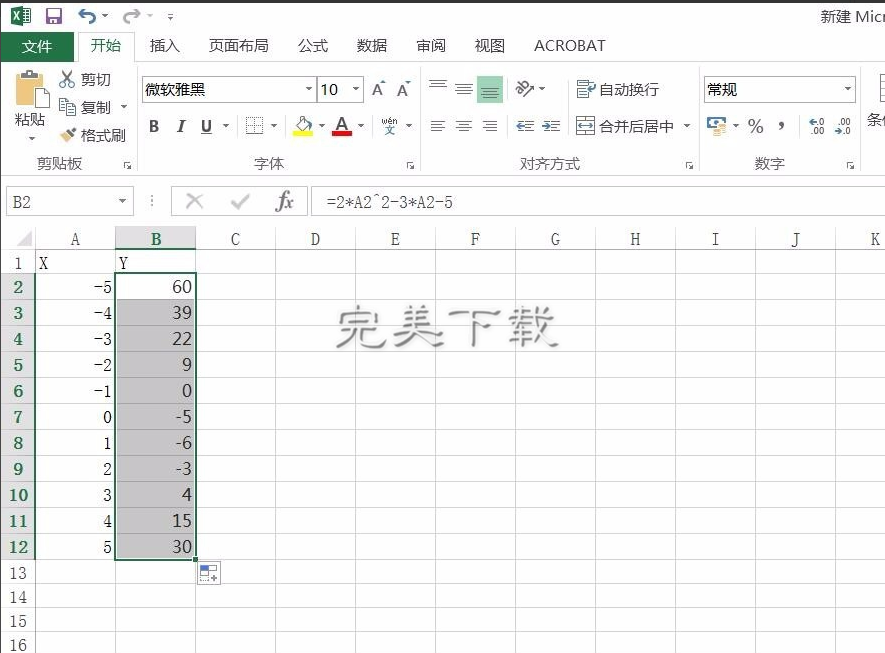Decrease font size with smaller A icon

coord(404,89)
